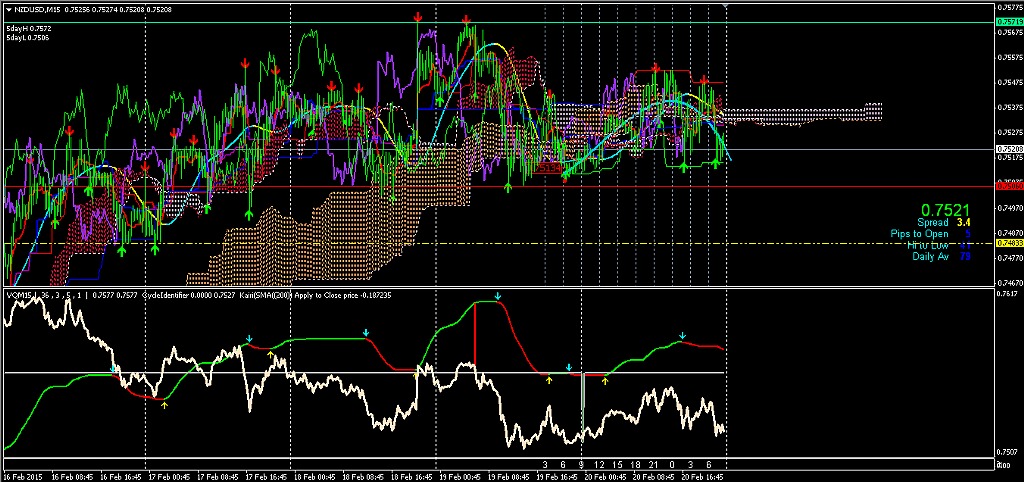Open the NZDUSD,M15 chart title dropdown arrow
The width and height of the screenshot is (1024, 482).
click(9, 10)
